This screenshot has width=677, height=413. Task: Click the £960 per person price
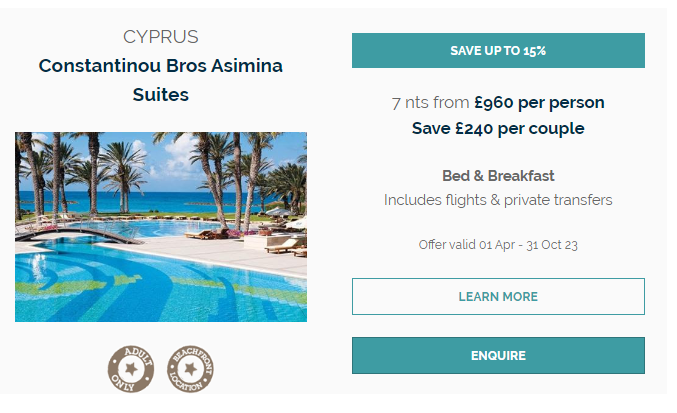(539, 102)
